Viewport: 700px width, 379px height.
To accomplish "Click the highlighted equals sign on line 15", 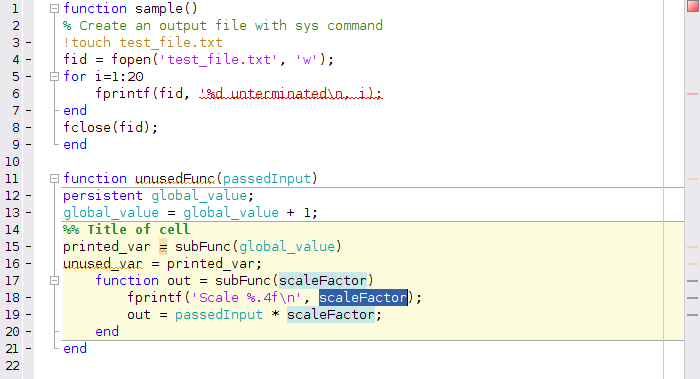I will click(x=163, y=246).
